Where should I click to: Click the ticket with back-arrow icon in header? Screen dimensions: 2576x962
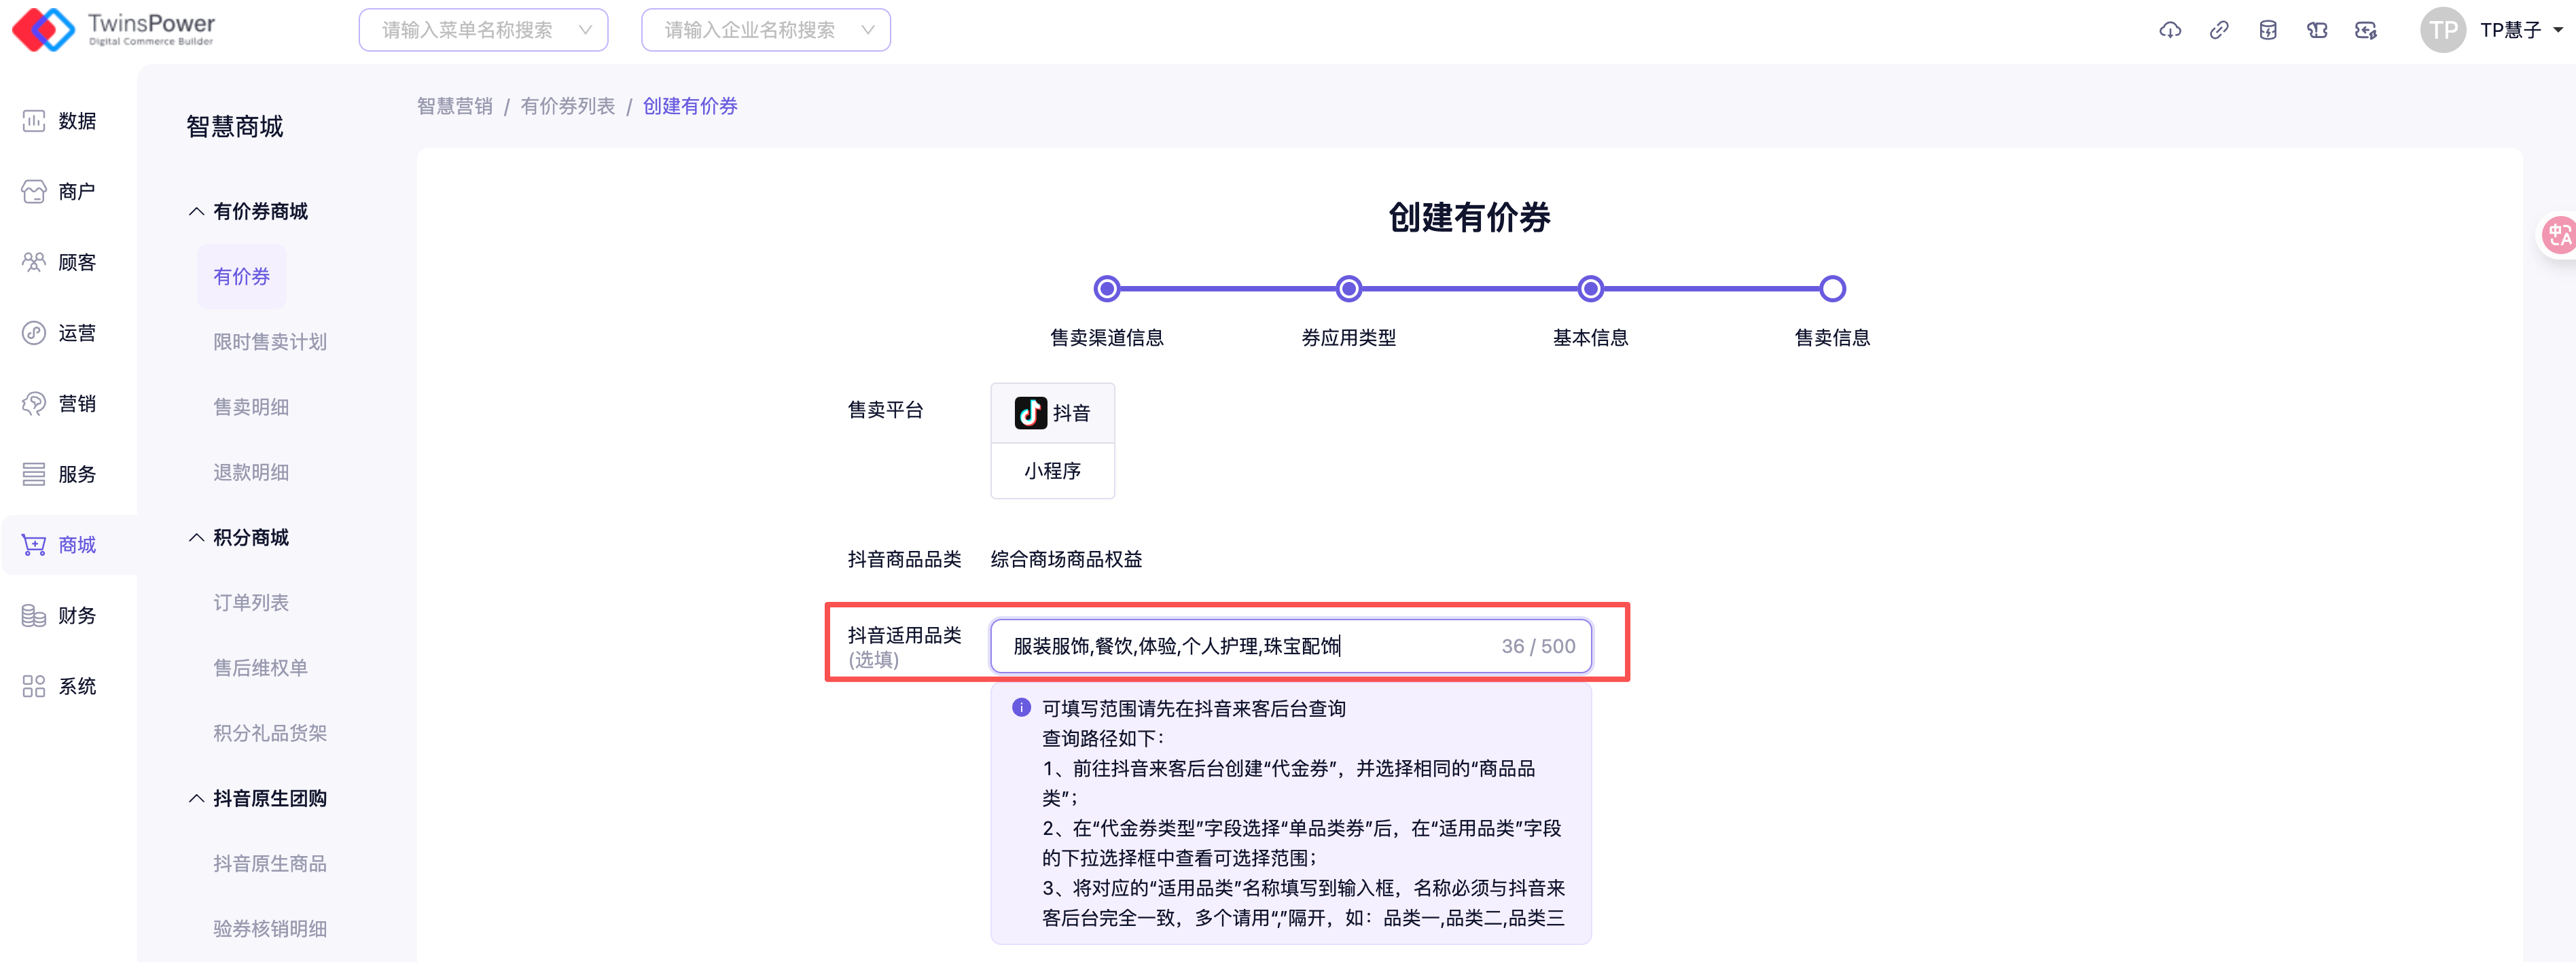(2365, 30)
